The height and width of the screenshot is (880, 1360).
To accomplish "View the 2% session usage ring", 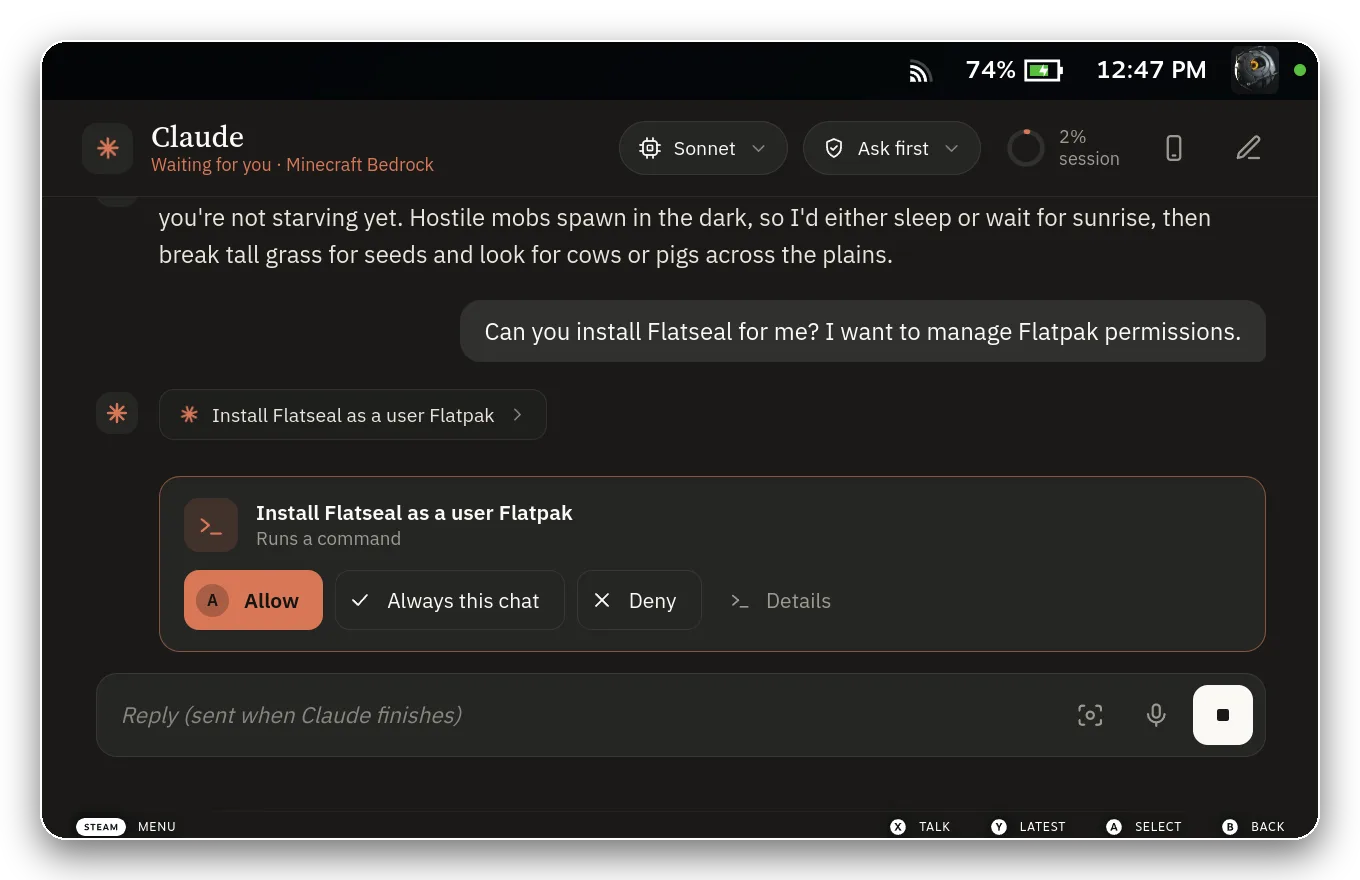I will (x=1025, y=148).
